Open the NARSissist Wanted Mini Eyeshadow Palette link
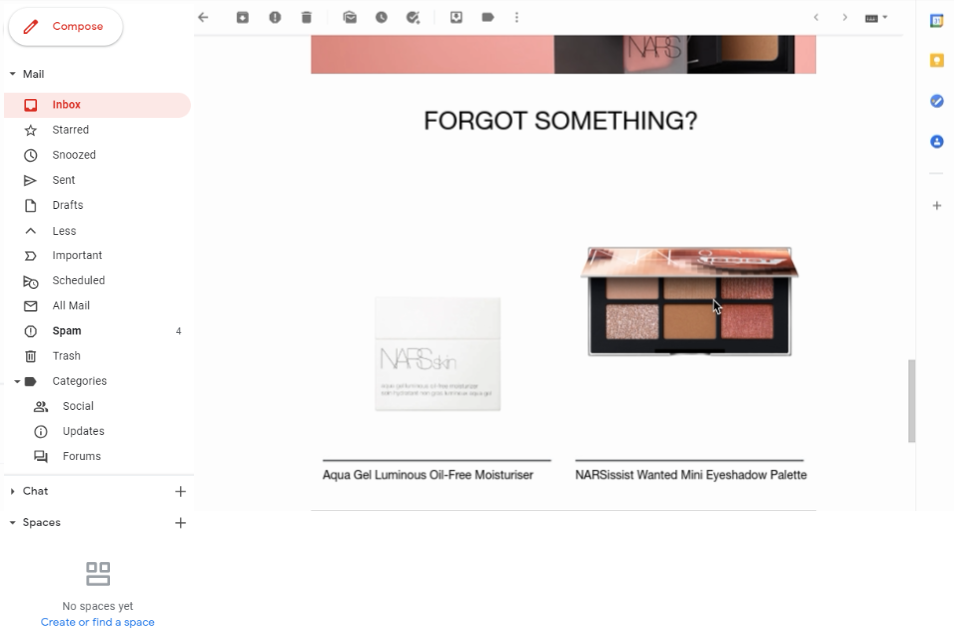Image resolution: width=954 pixels, height=640 pixels. [x=691, y=475]
